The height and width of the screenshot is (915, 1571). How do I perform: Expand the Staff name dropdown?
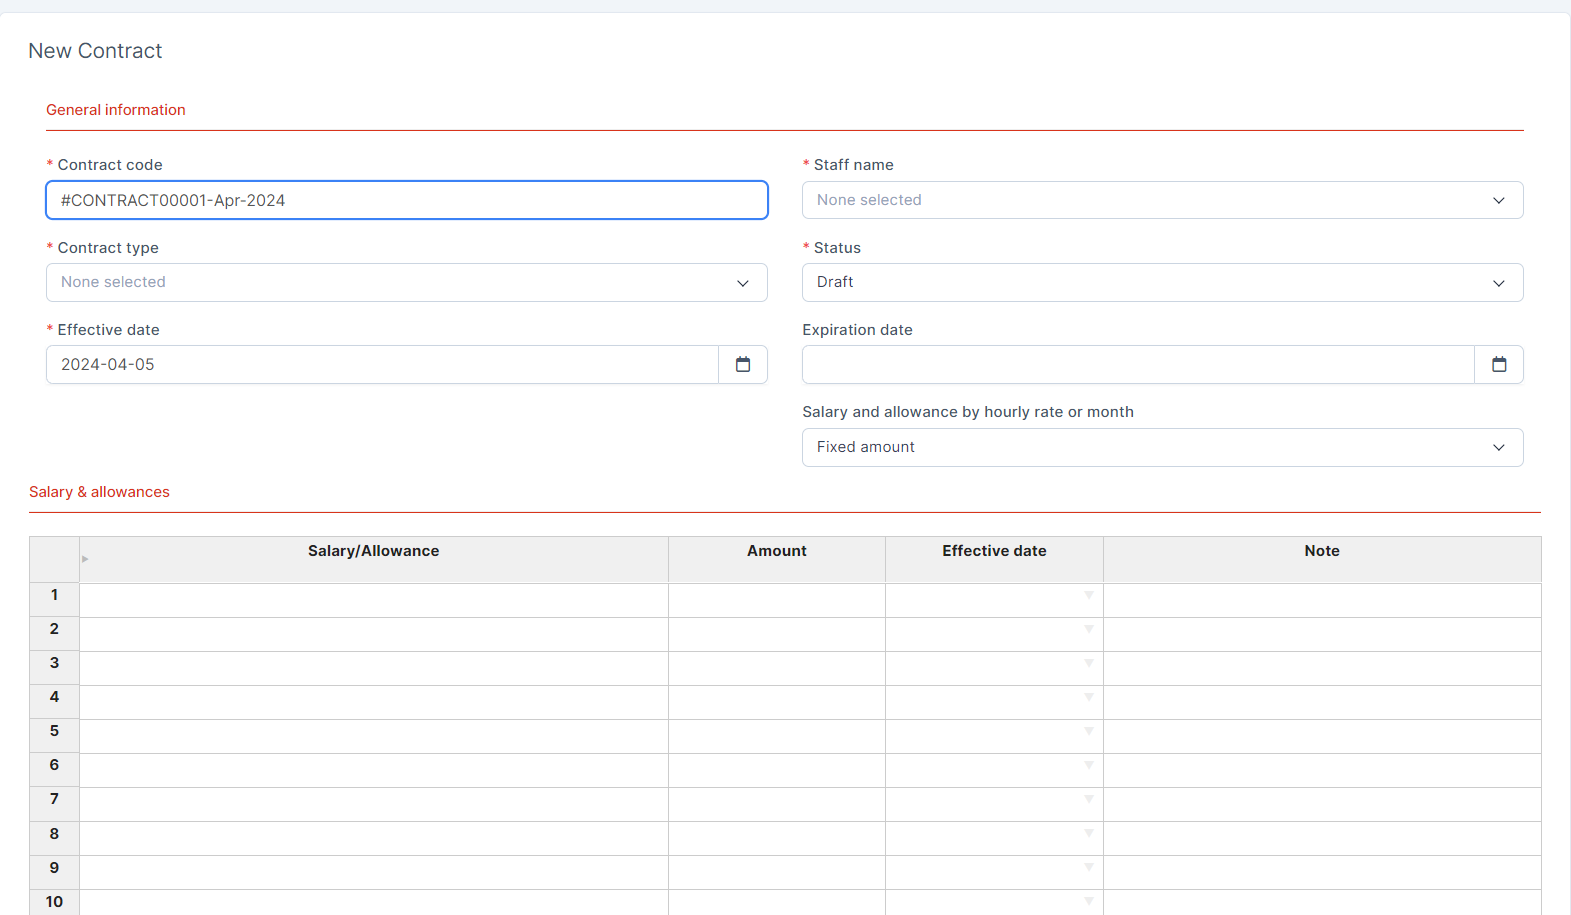[1162, 200]
